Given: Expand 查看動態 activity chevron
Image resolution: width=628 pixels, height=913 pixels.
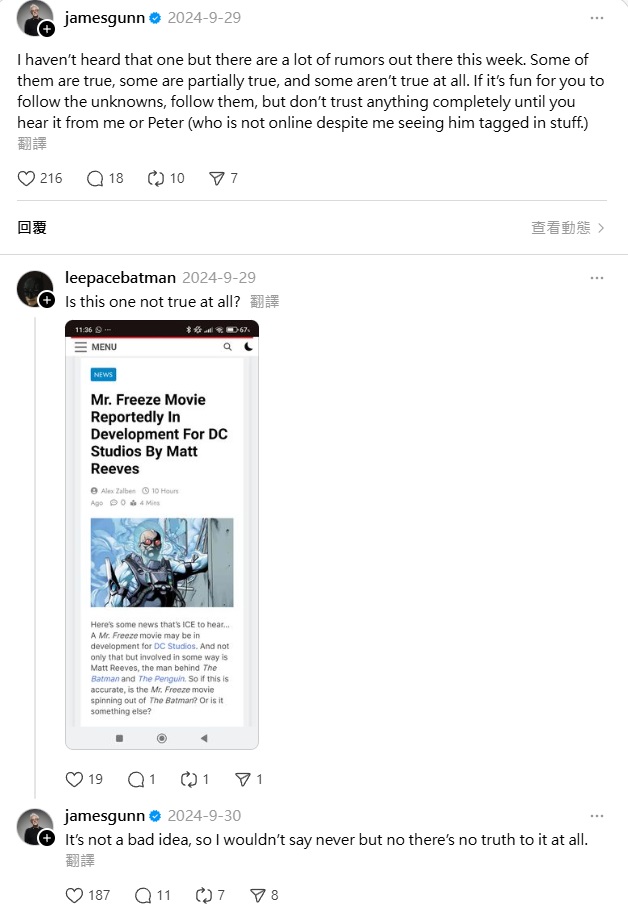Looking at the screenshot, I should 601,228.
